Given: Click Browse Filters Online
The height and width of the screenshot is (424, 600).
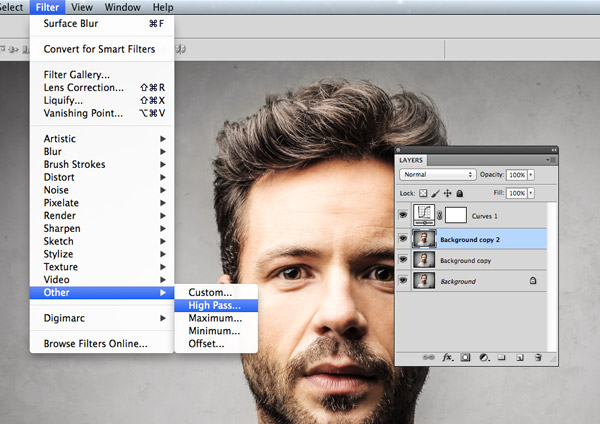Looking at the screenshot, I should [95, 344].
